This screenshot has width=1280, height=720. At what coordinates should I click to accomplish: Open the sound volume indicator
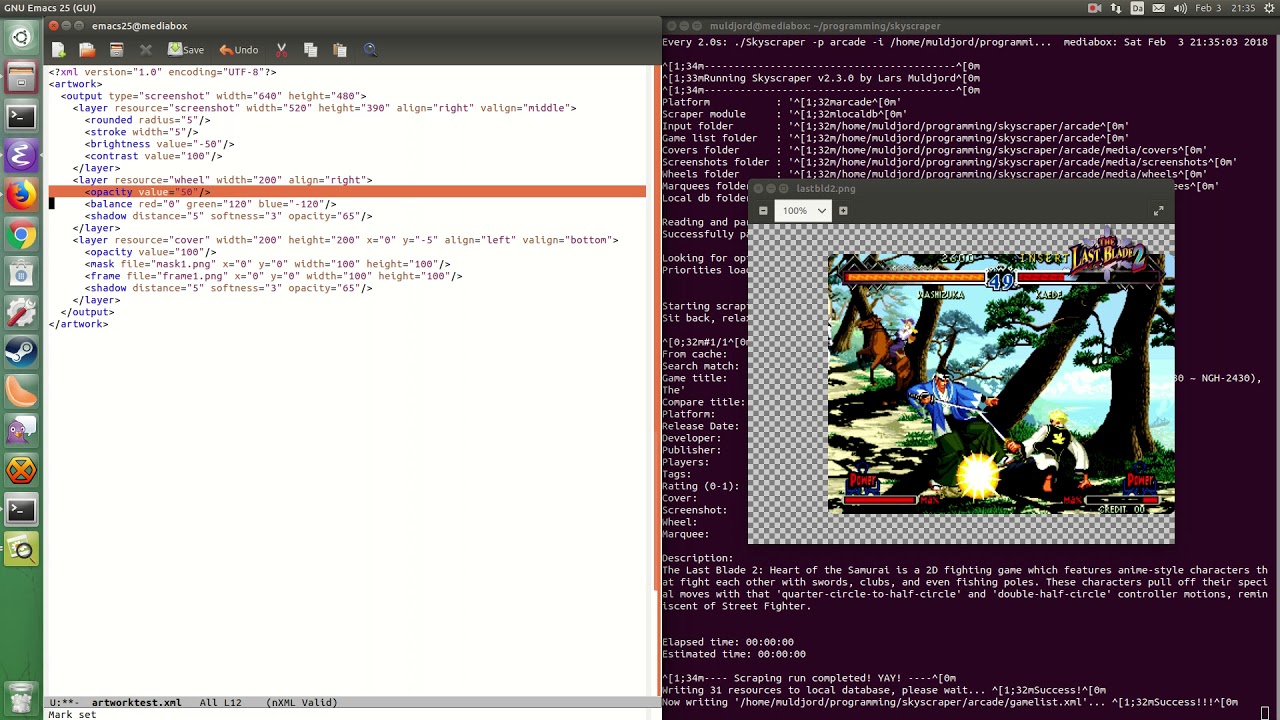pos(1180,8)
